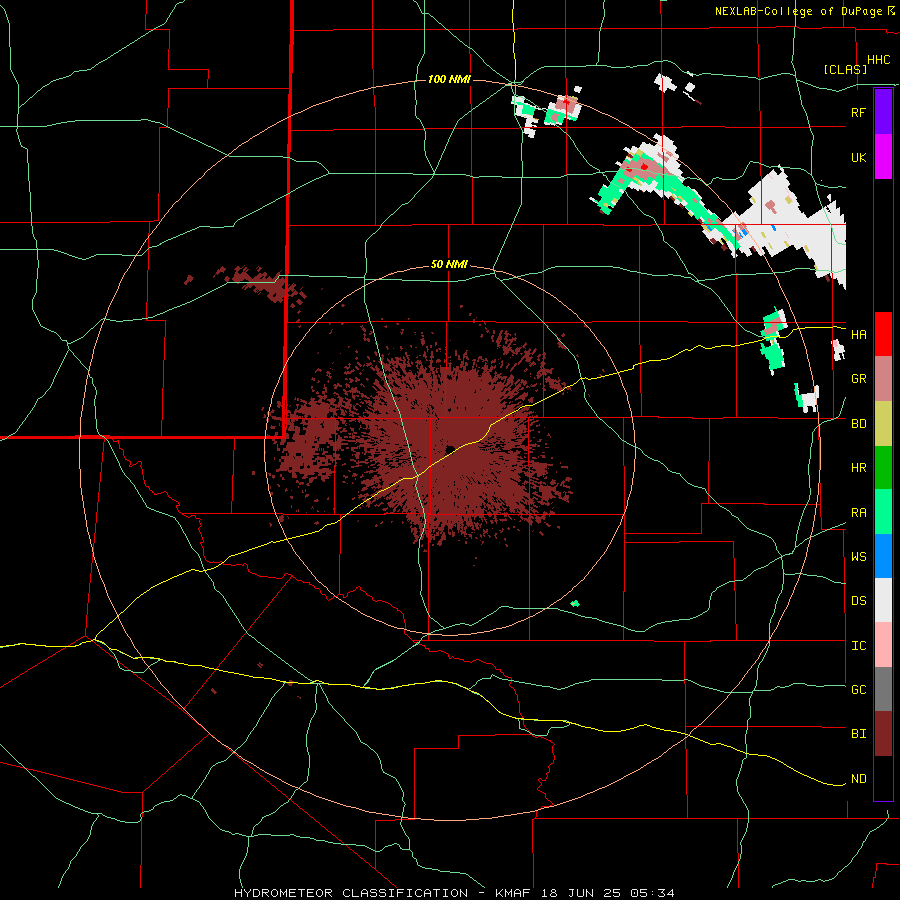
Task: Click the NEXLAB-College of DuPage credit text
Action: (x=799, y=11)
